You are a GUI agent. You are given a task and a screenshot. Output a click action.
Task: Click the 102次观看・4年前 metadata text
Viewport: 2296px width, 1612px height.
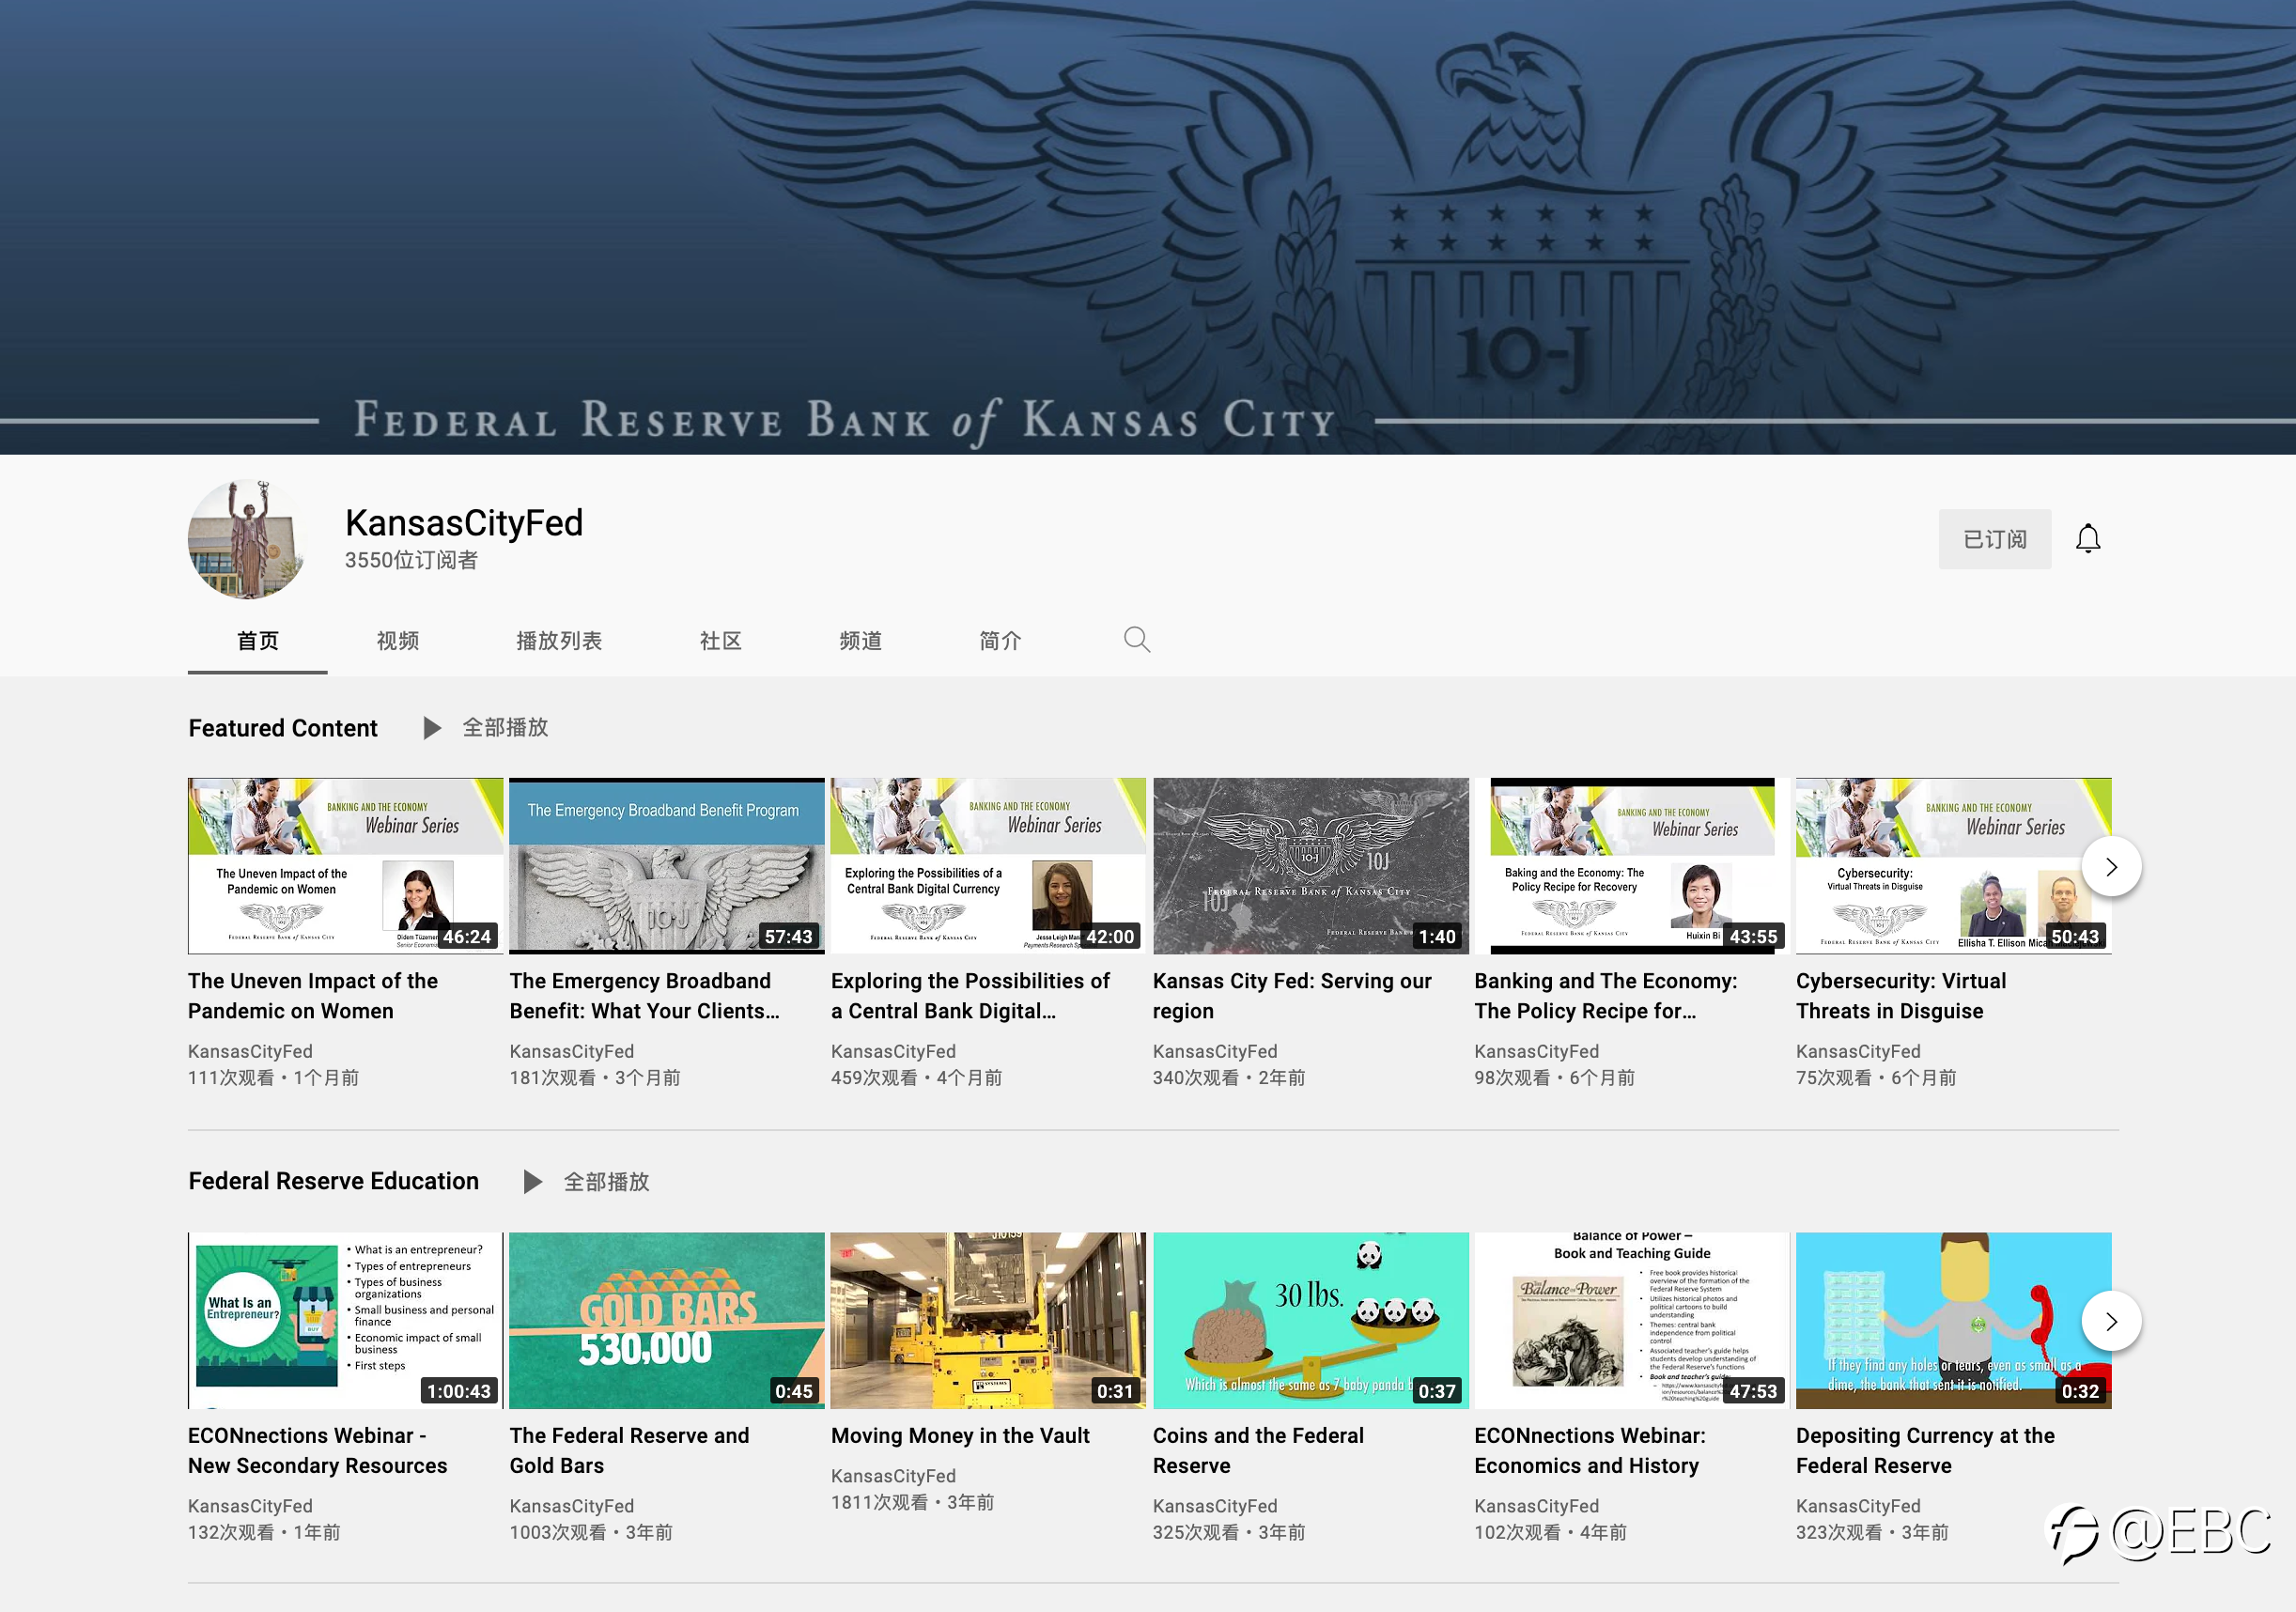[1550, 1531]
